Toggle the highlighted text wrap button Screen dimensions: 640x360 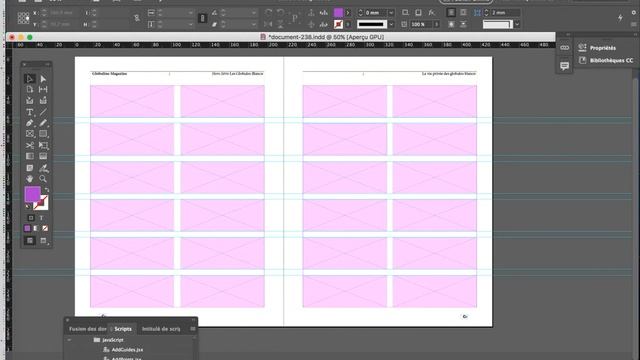[451, 13]
